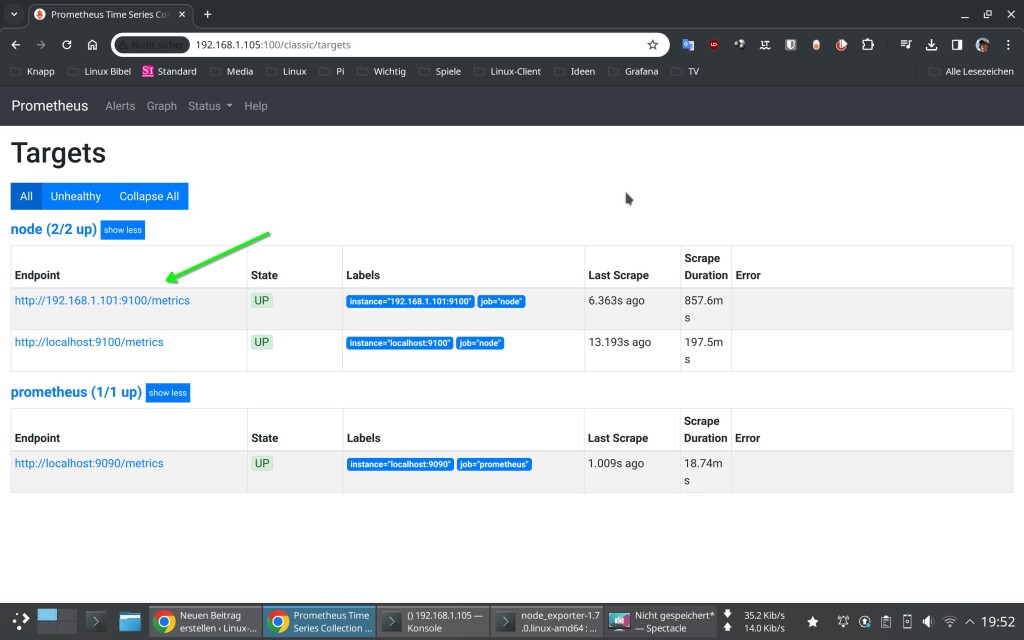The image size is (1024, 640).
Task: Reload the Prometheus targets page
Action: (x=67, y=45)
